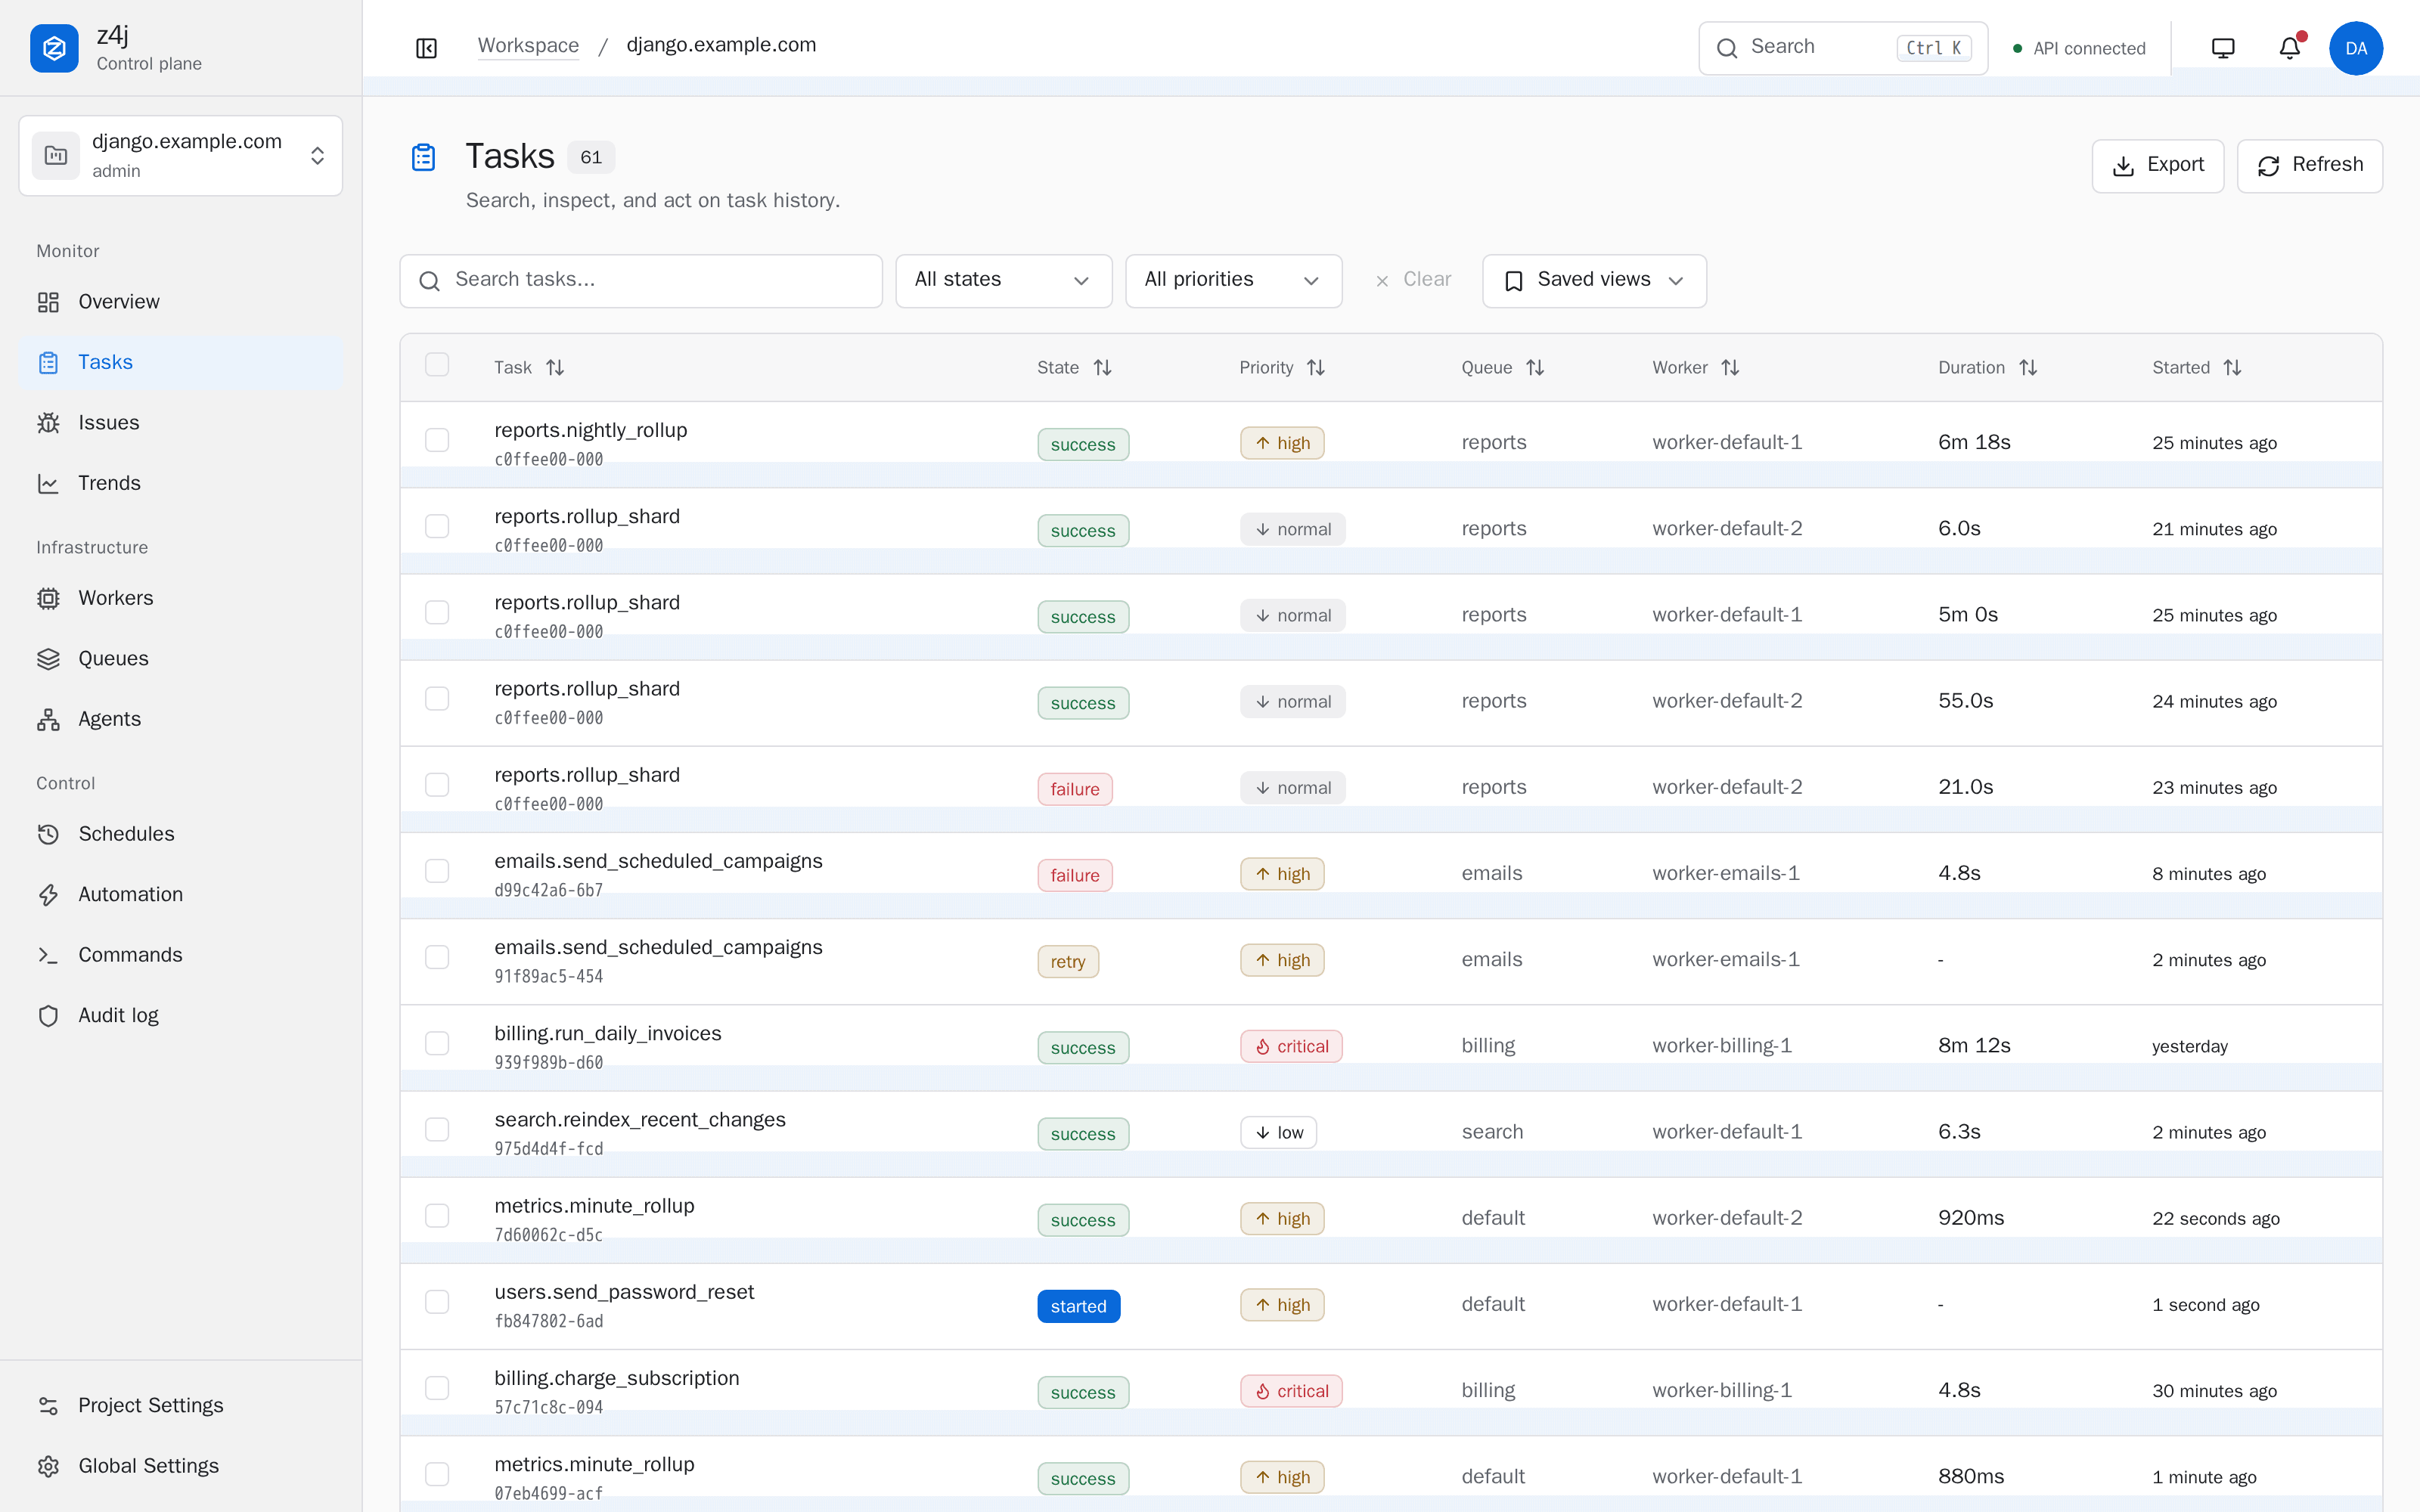Image resolution: width=2420 pixels, height=1512 pixels.
Task: Sort by Started column arrows
Action: coord(2231,368)
